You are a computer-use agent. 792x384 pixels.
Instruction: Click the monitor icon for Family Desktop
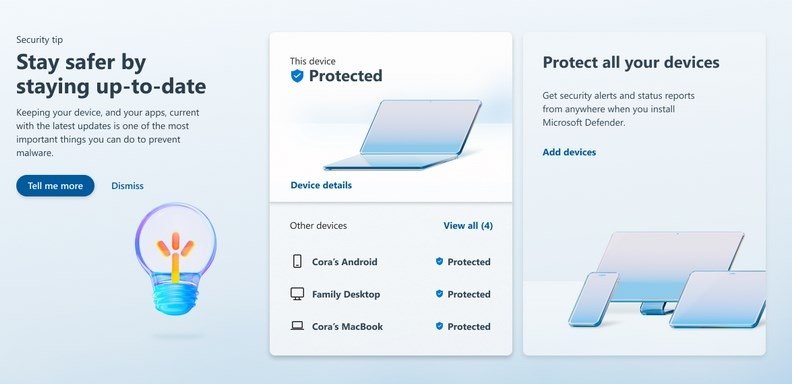pyautogui.click(x=297, y=294)
